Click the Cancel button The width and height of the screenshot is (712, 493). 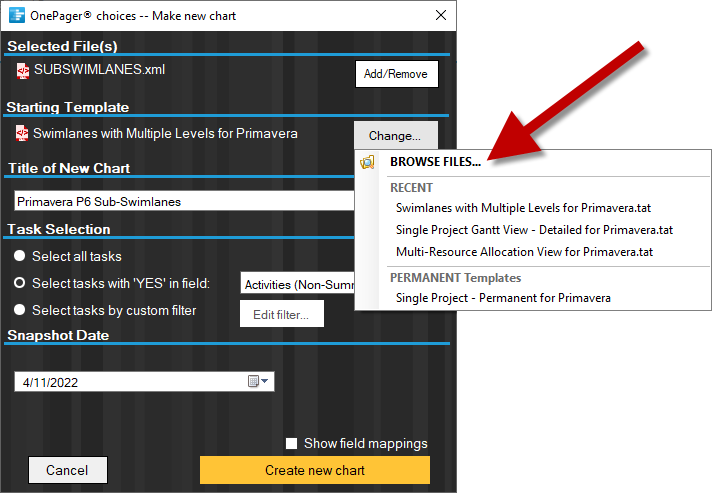[68, 470]
